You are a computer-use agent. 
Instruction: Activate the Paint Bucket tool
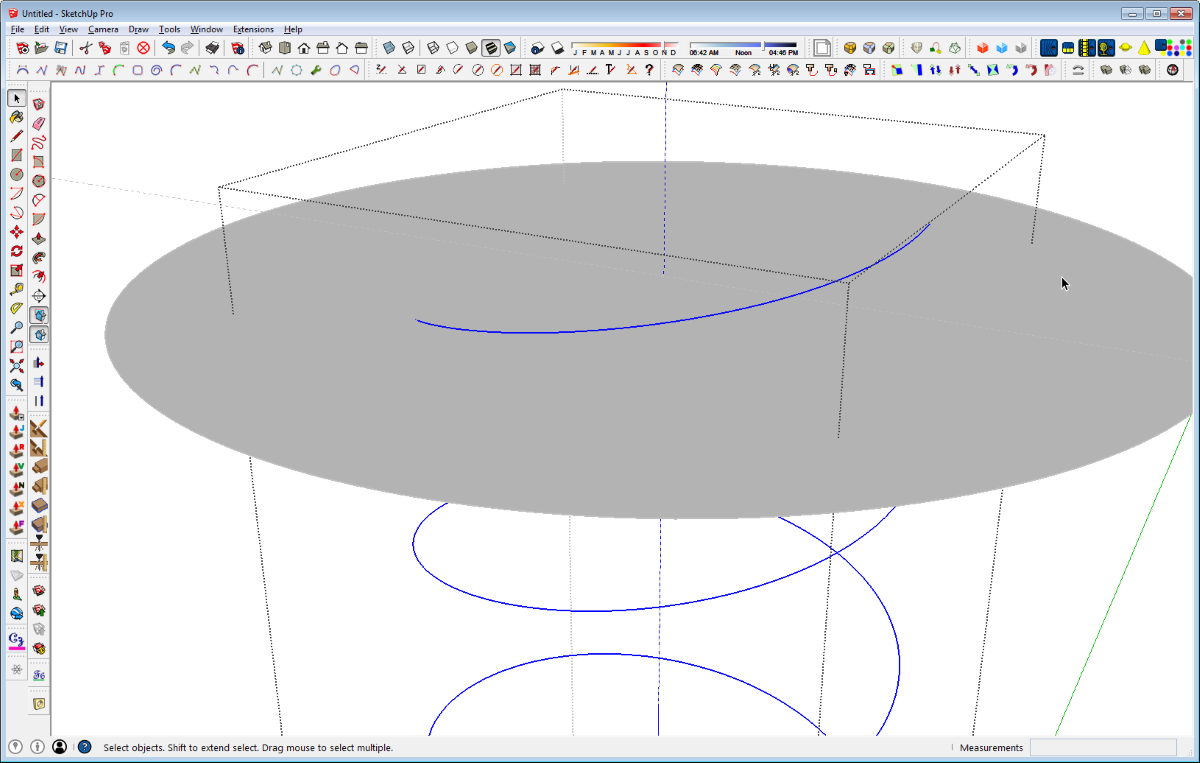pos(17,118)
